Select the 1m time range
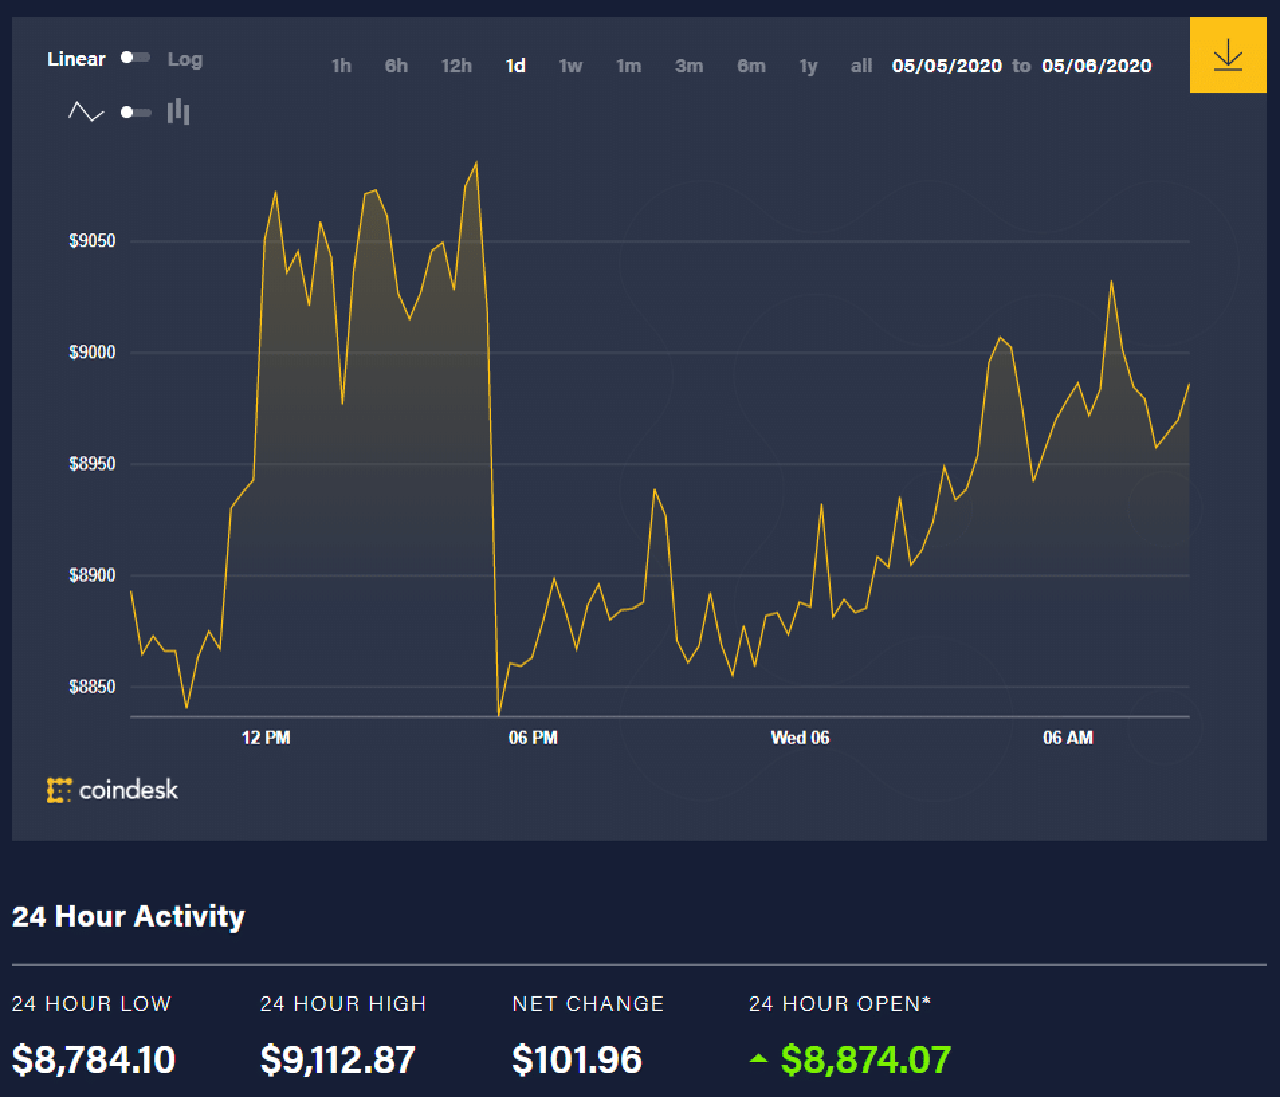Image resolution: width=1280 pixels, height=1097 pixels. 628,66
